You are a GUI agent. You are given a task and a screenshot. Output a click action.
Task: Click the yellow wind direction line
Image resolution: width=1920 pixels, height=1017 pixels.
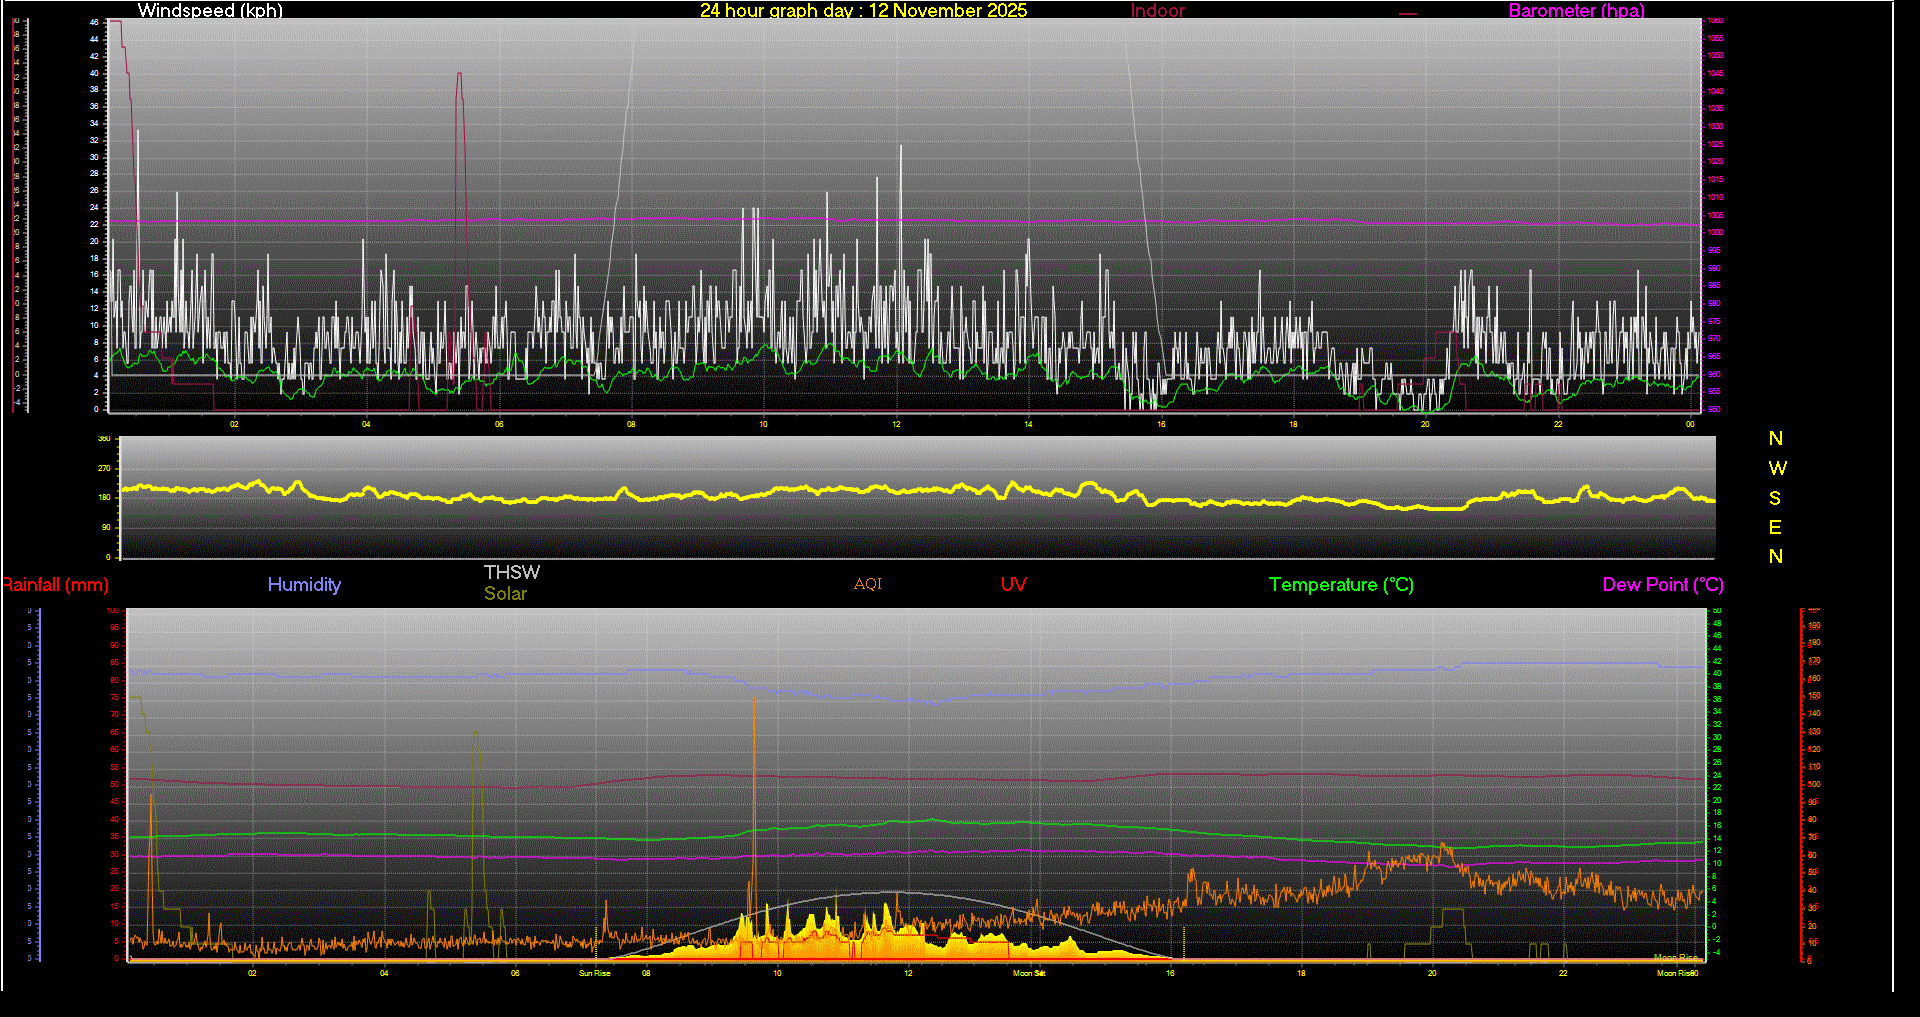[x=700, y=495]
